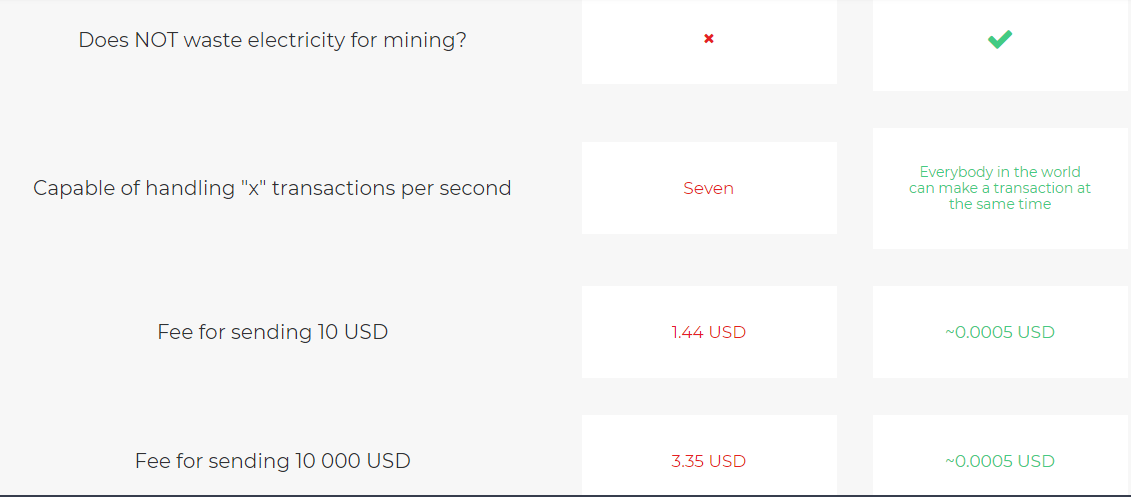Click the green "Everybody in the world" text
Screen dimensions: 1131x497
(1000, 172)
